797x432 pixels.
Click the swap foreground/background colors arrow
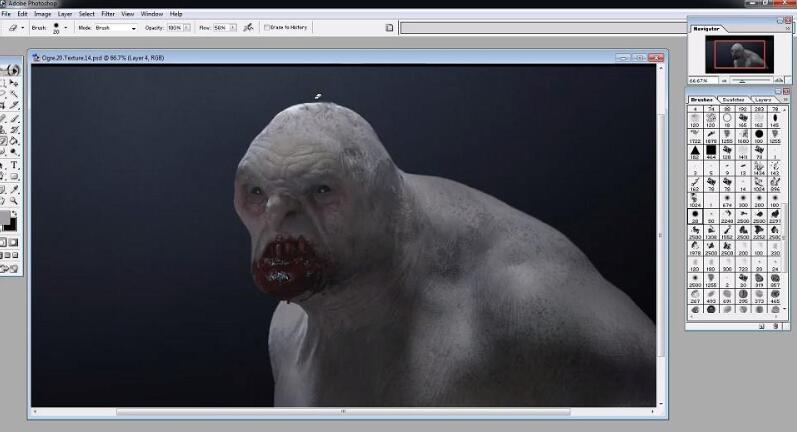(x=14, y=213)
